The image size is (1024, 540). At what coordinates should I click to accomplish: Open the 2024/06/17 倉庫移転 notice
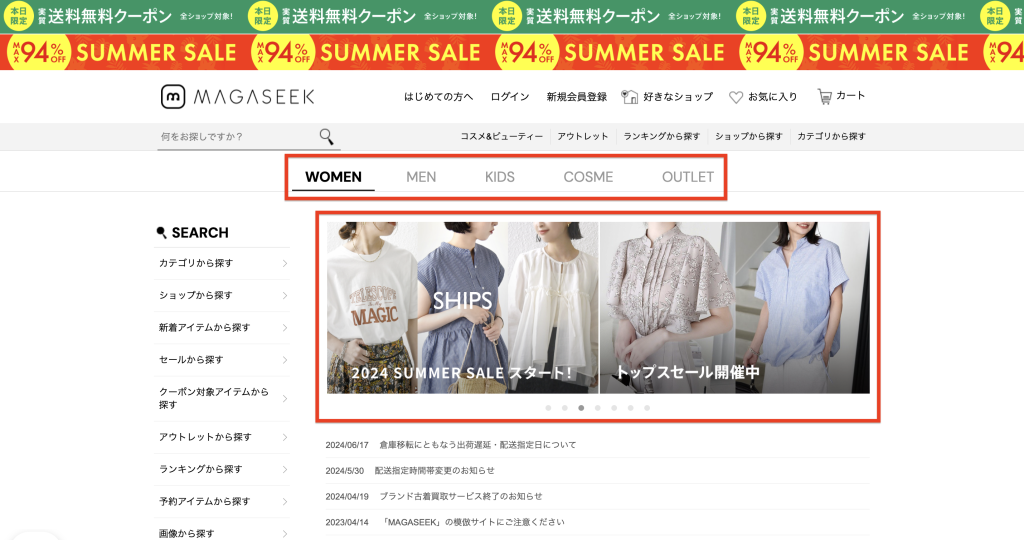[x=451, y=445]
